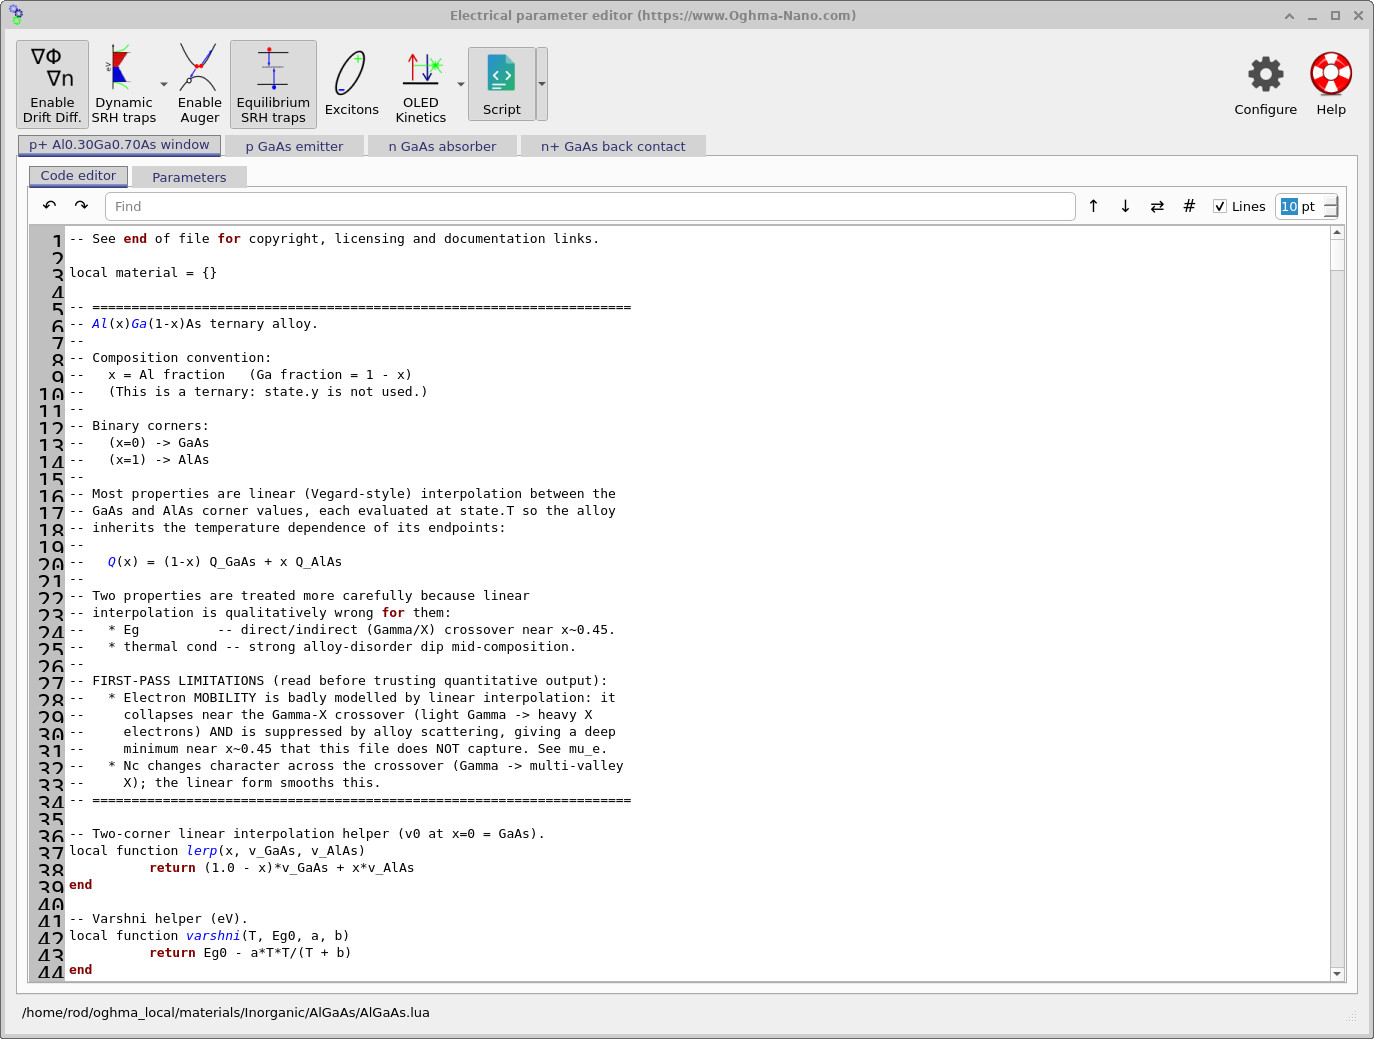This screenshot has height=1039, width=1374.
Task: Toggle the Script editor button
Action: click(x=502, y=84)
